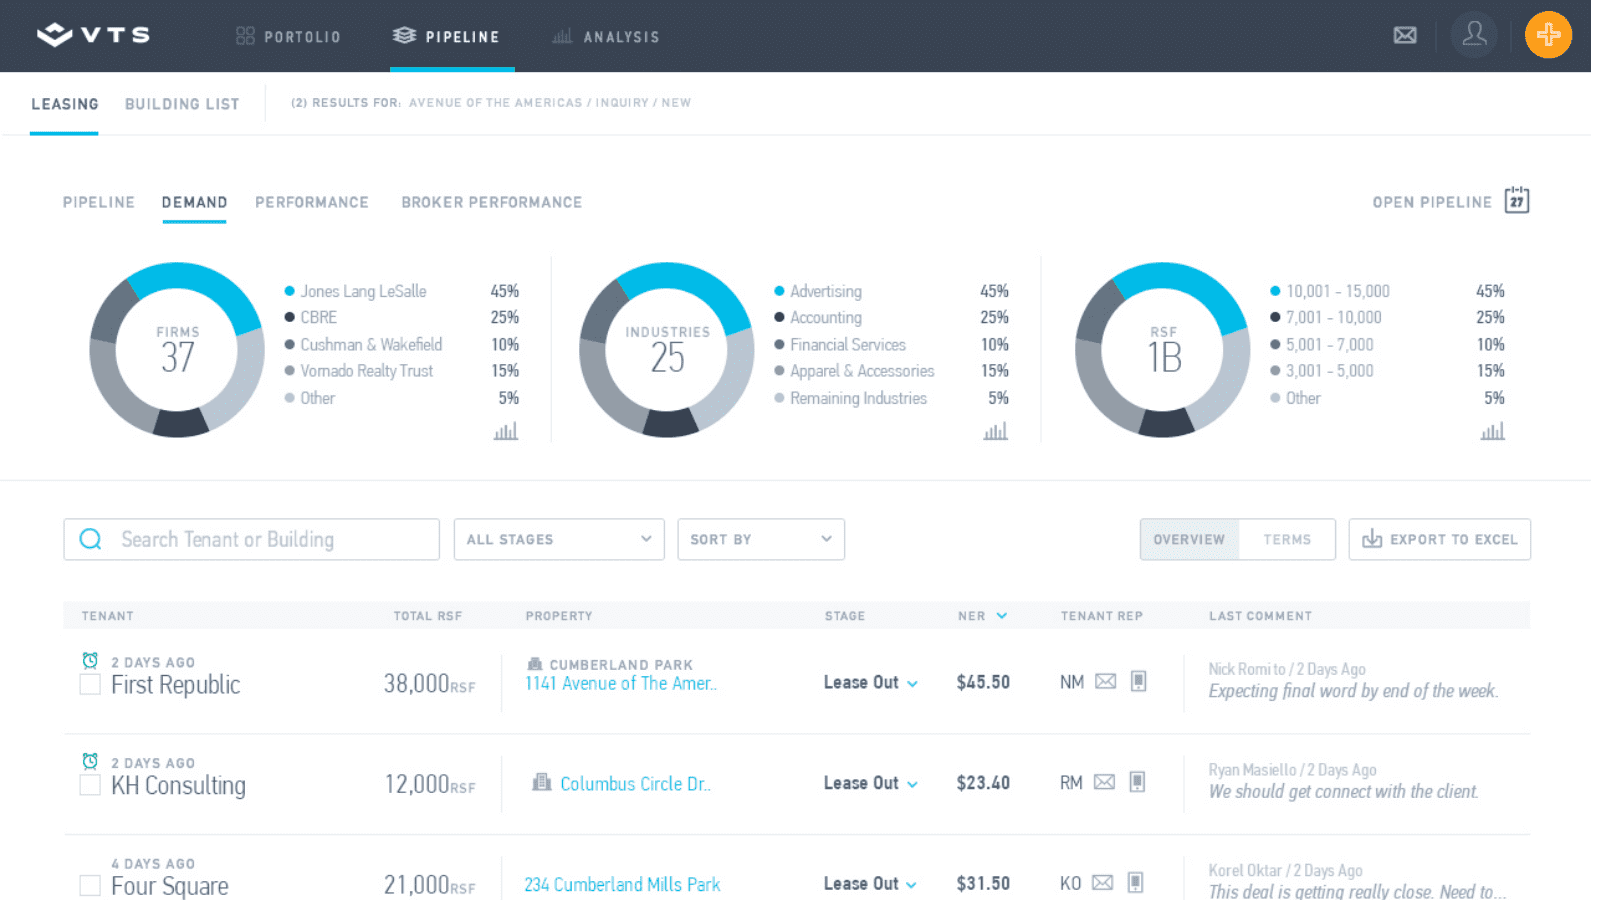The image size is (1600, 900).
Task: Go to the Portfolio tab
Action: (289, 36)
